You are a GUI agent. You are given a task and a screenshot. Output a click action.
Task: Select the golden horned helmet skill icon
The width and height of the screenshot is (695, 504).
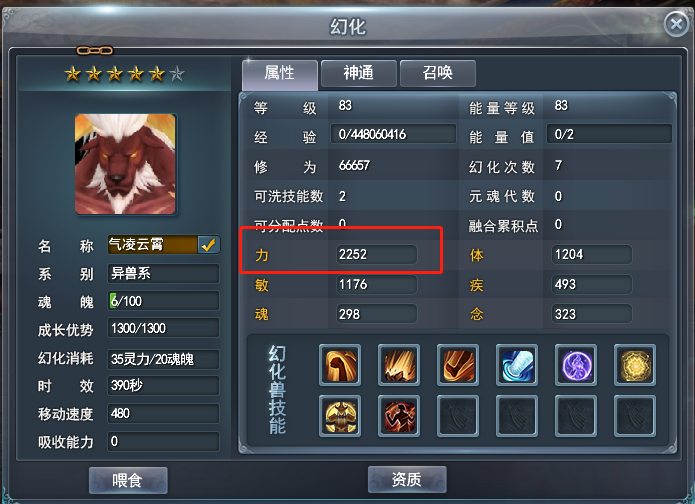tap(340, 416)
